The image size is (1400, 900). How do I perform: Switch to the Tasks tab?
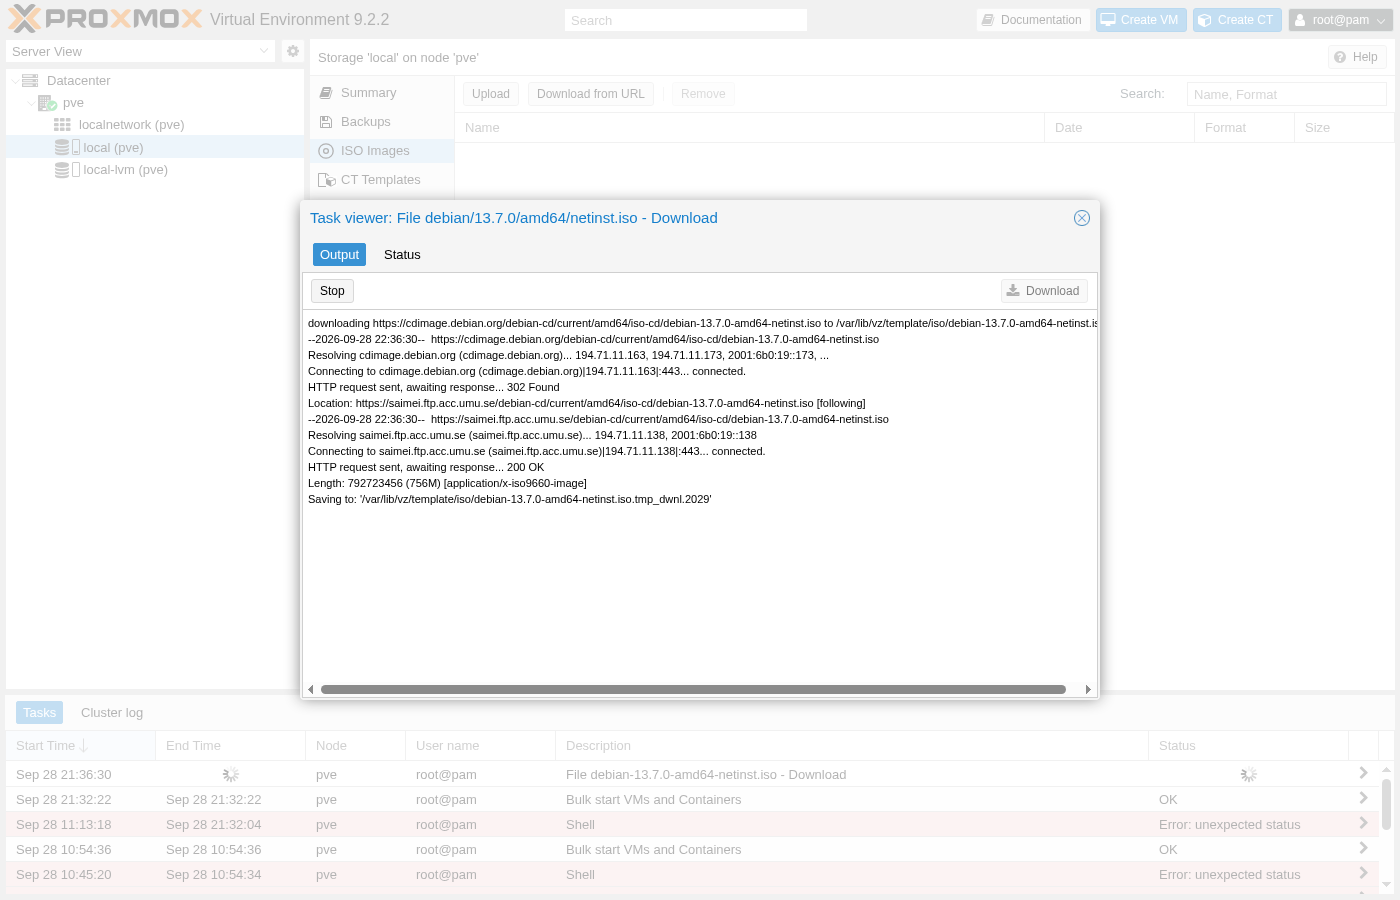click(x=39, y=713)
